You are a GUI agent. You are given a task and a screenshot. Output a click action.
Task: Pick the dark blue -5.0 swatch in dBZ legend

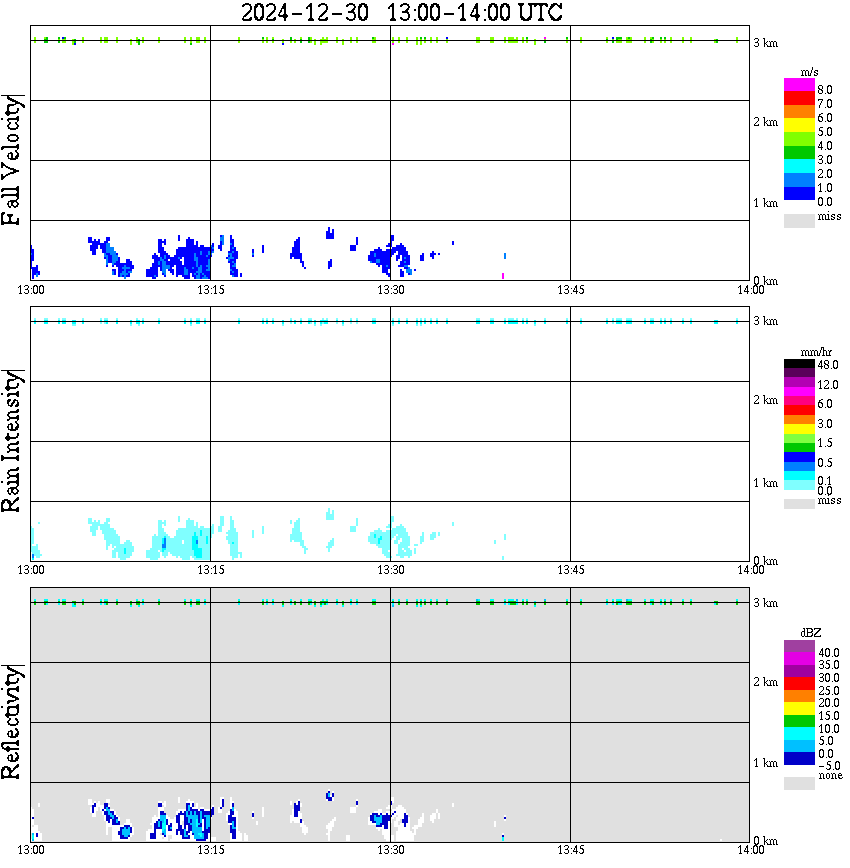[x=800, y=758]
